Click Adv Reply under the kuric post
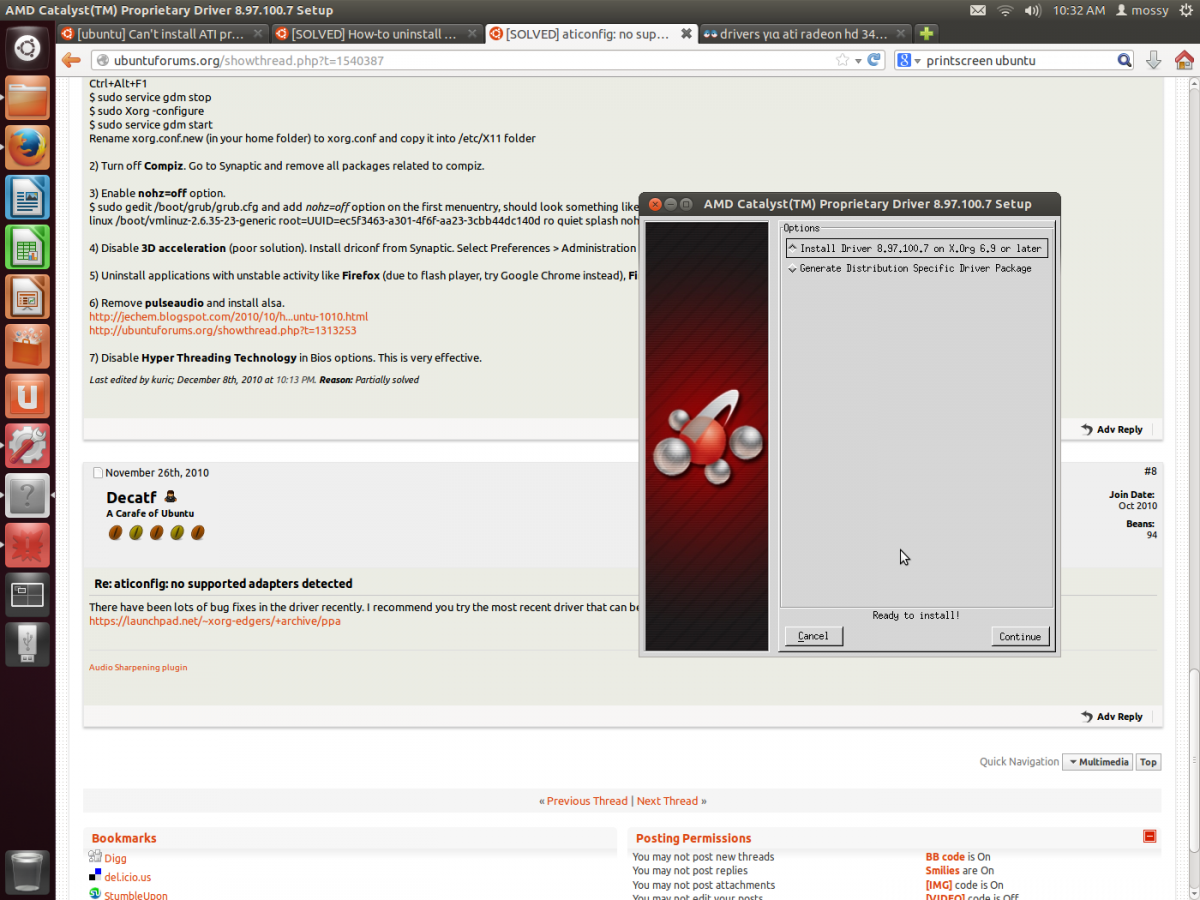 (x=1111, y=429)
